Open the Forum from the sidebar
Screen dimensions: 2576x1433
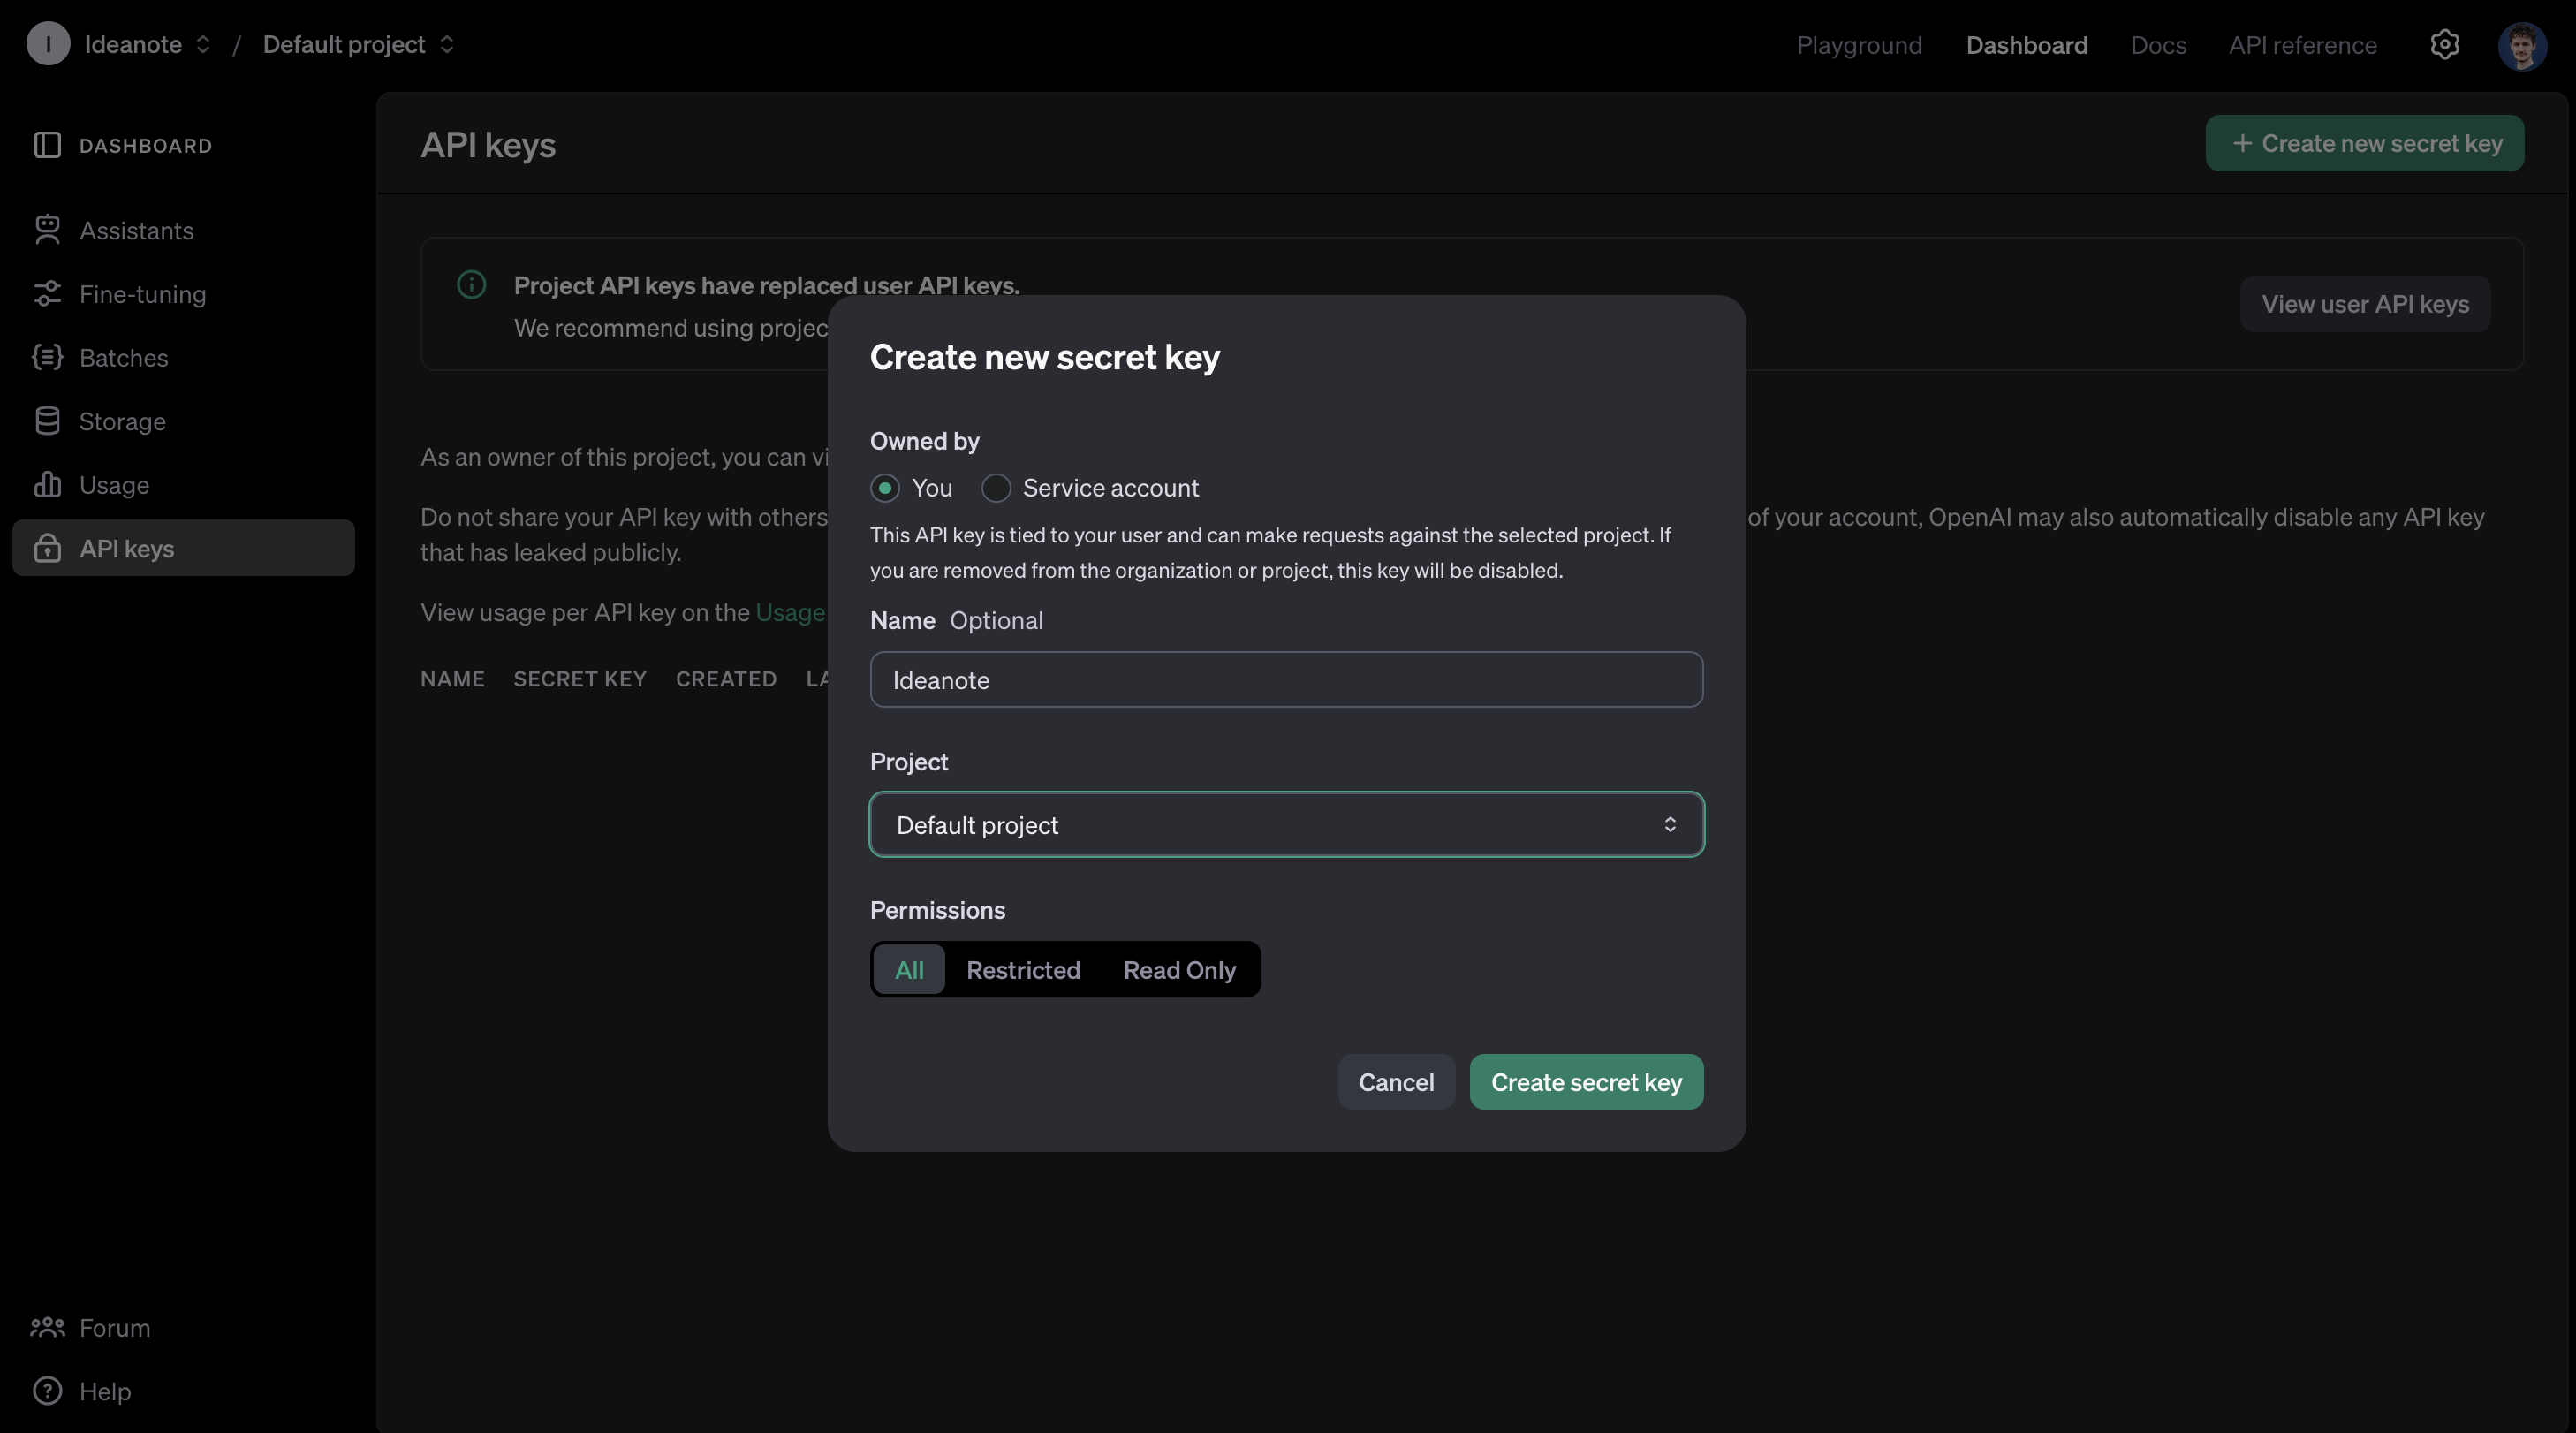114,1327
